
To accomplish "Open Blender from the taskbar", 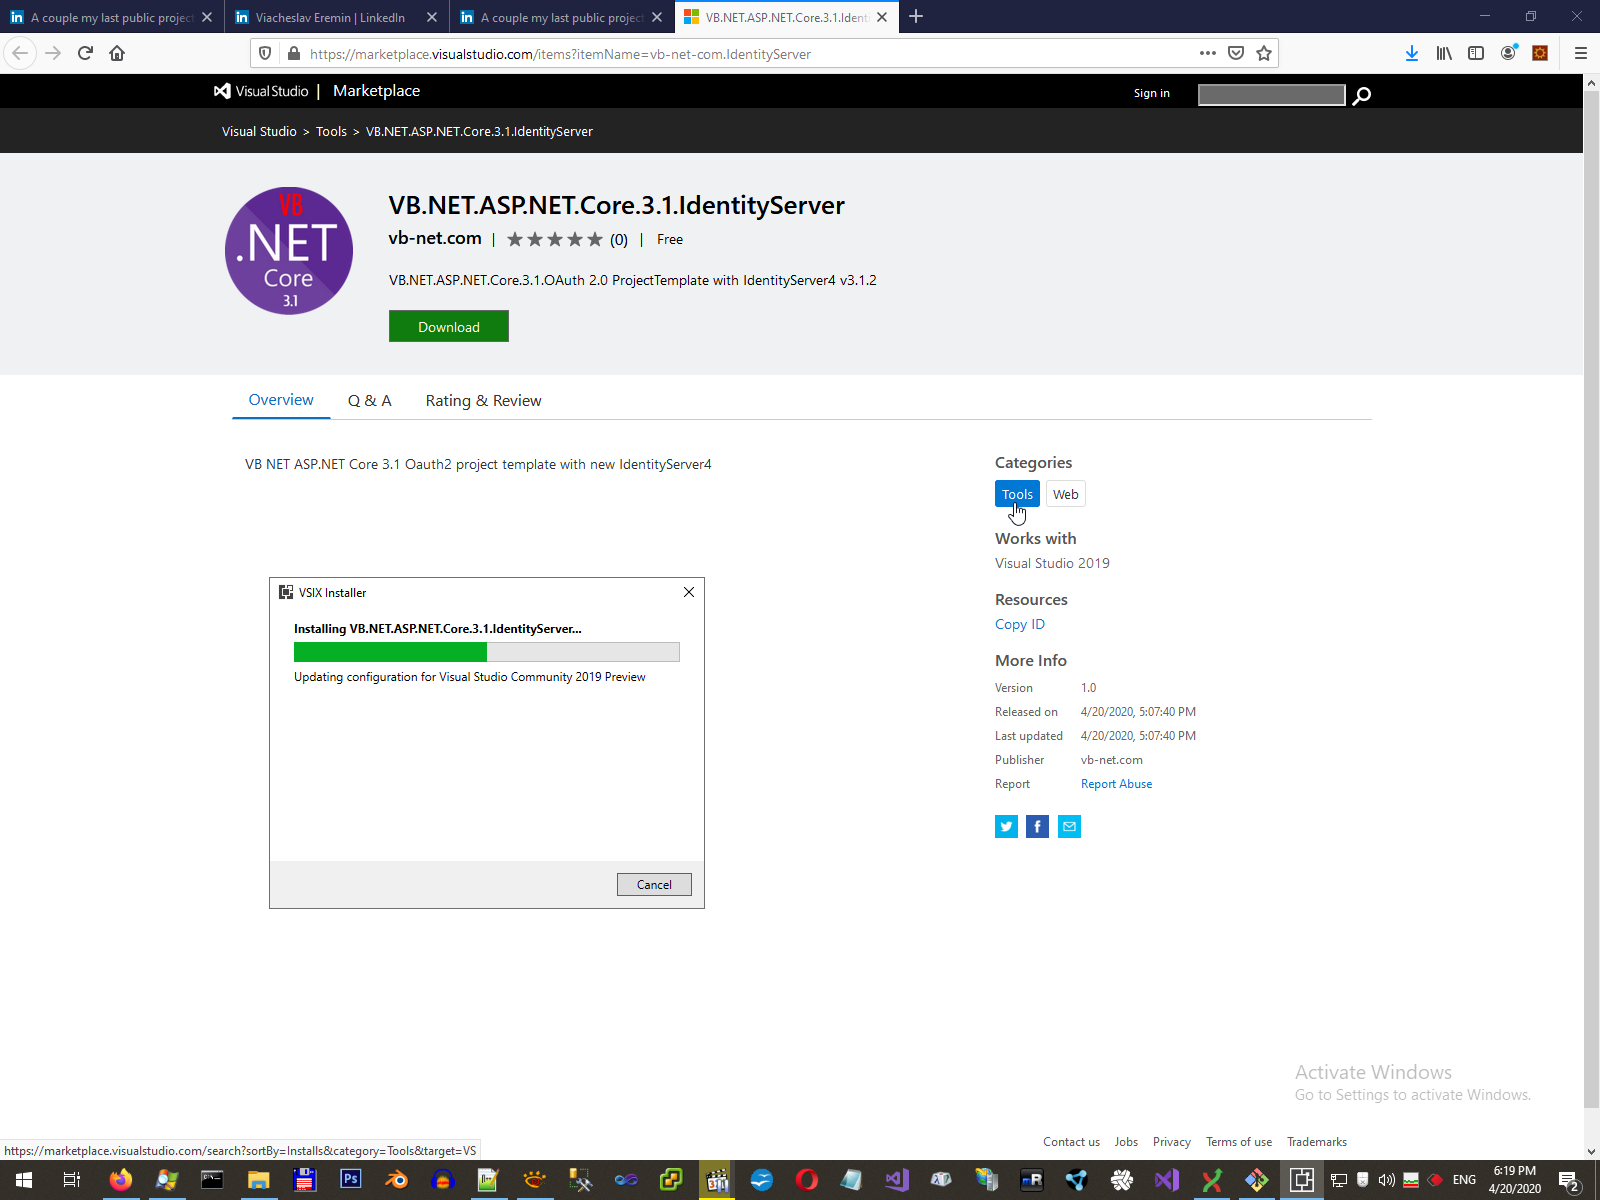I will click(396, 1180).
